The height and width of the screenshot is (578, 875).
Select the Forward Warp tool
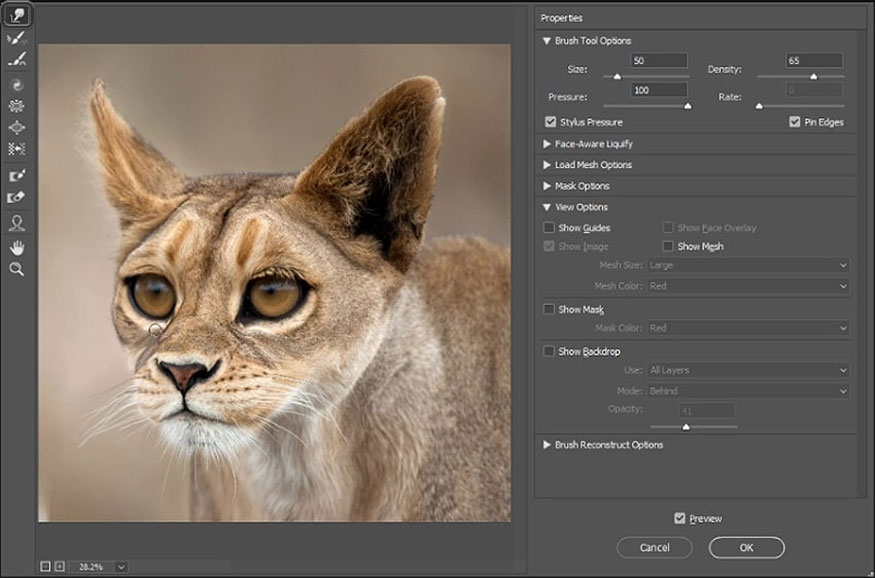coord(16,15)
